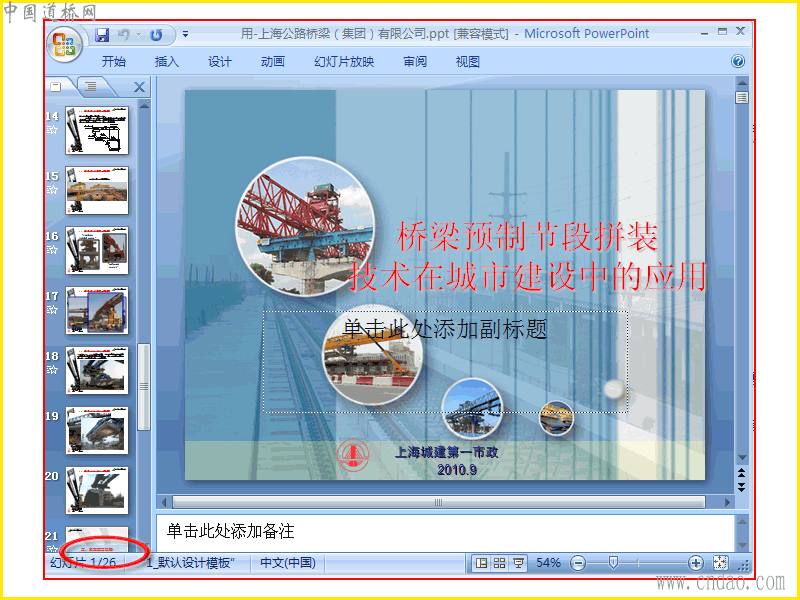Click the scroll box on slide editor scrollbar
The height and width of the screenshot is (600, 800).
tap(742, 97)
